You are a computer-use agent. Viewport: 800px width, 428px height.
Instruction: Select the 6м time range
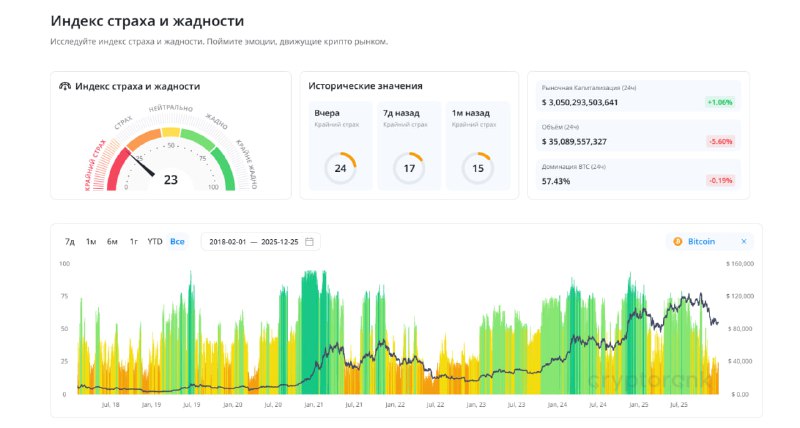pyautogui.click(x=113, y=242)
